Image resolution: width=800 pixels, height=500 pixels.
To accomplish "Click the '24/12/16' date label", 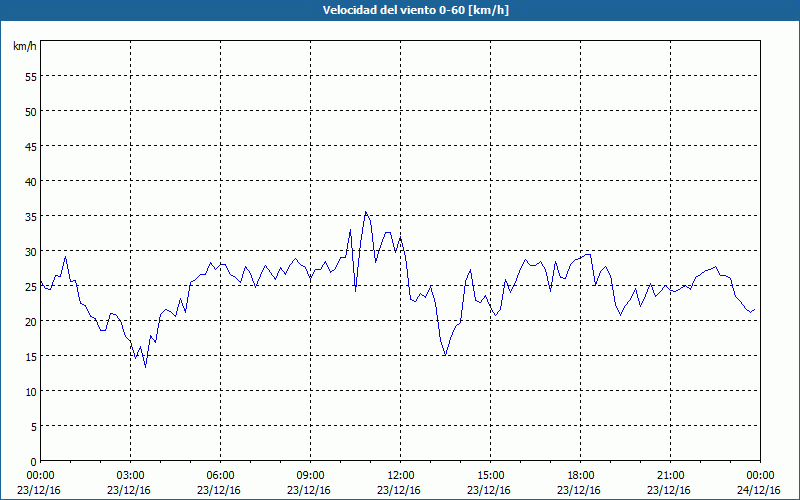I will point(759,490).
